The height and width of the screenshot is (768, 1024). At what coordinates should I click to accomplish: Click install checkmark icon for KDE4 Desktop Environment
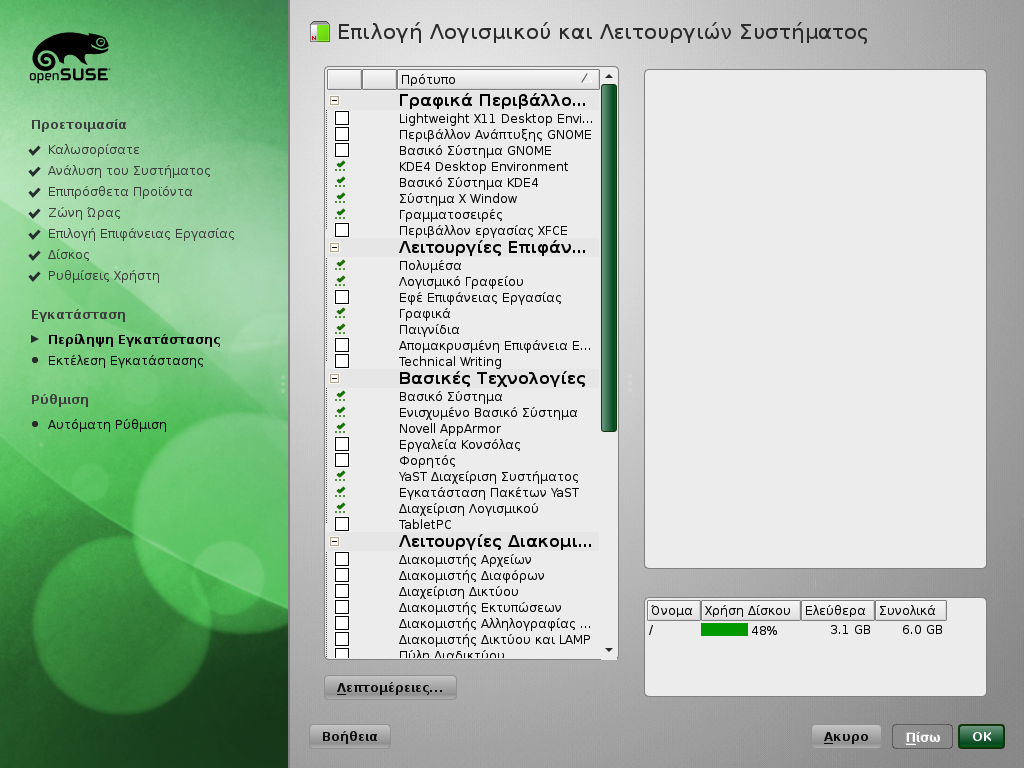tap(340, 167)
